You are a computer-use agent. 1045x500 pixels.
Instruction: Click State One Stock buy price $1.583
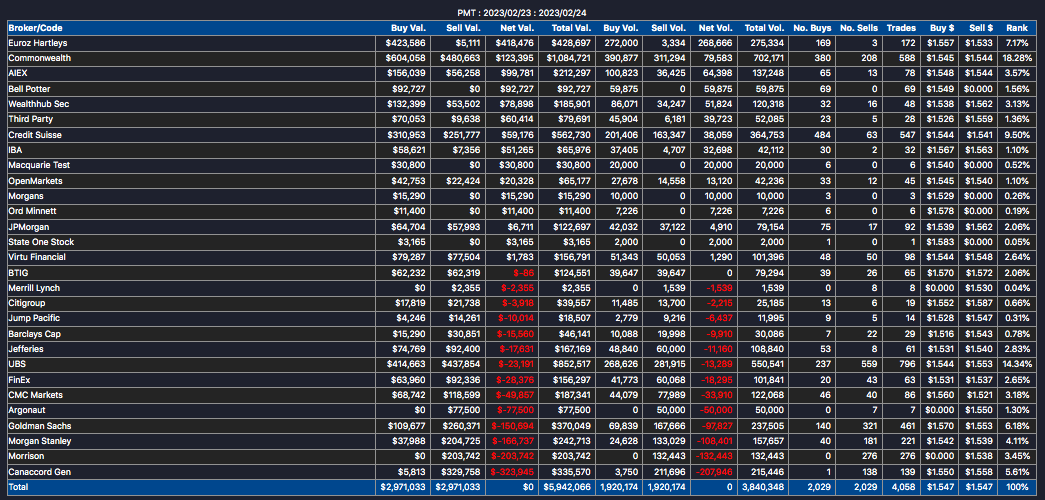click(x=942, y=242)
